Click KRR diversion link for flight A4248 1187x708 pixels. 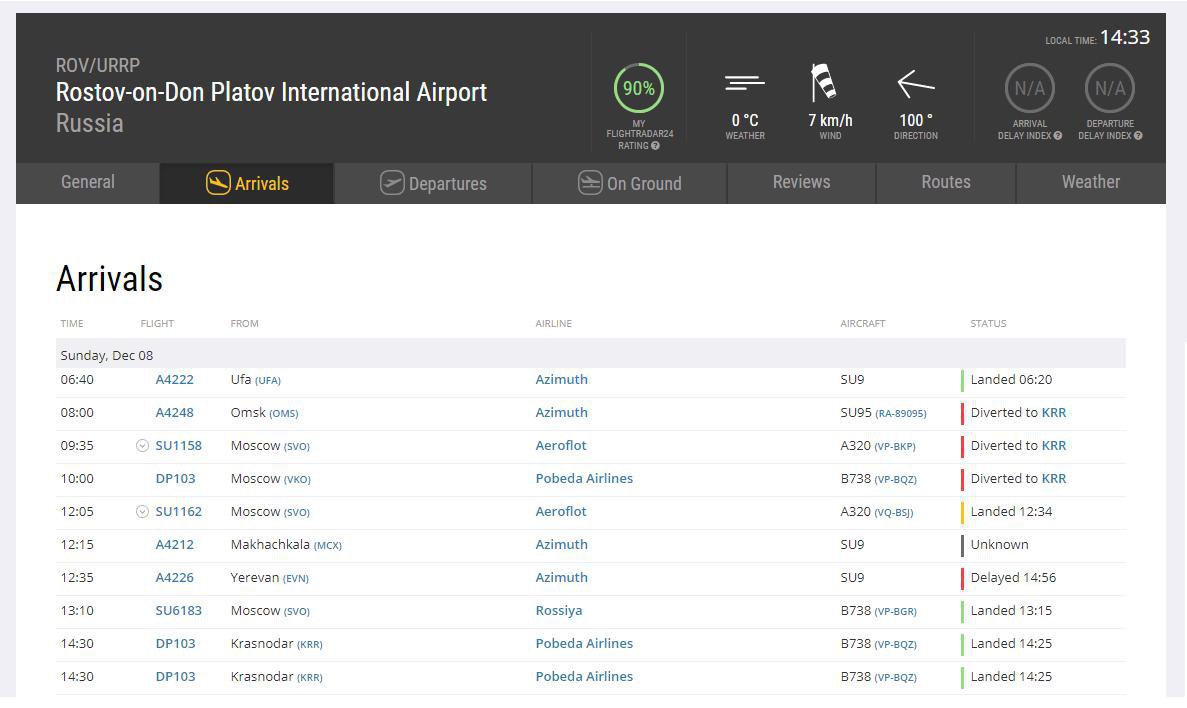[1054, 413]
